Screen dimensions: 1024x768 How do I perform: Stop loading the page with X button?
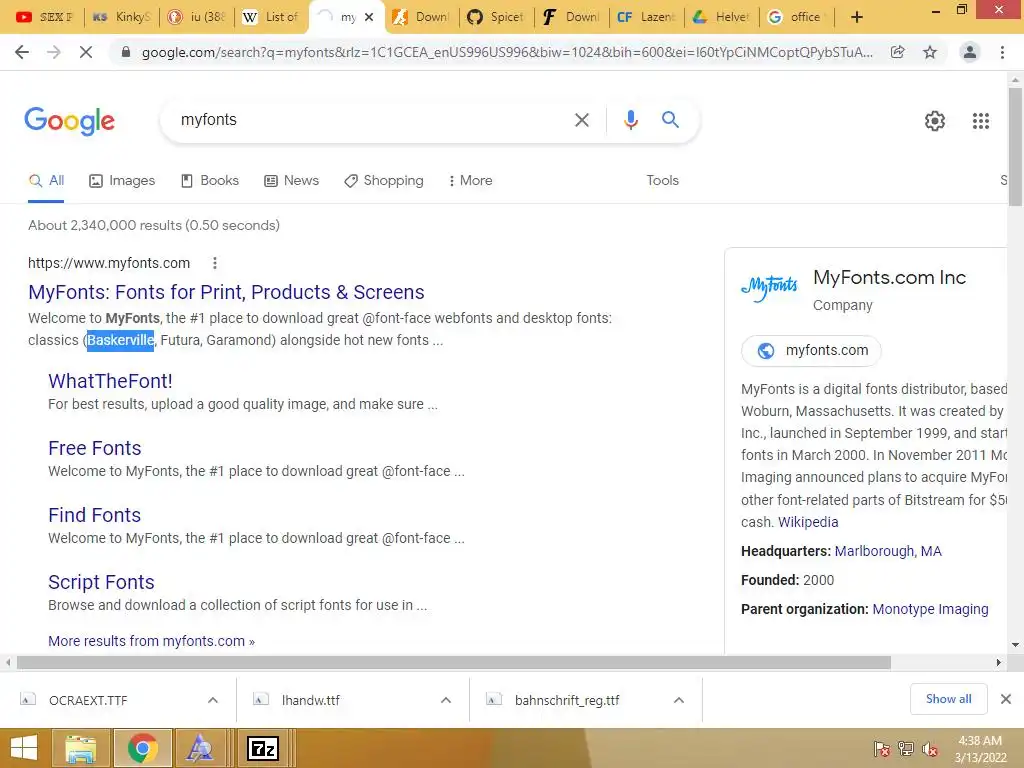(x=86, y=52)
